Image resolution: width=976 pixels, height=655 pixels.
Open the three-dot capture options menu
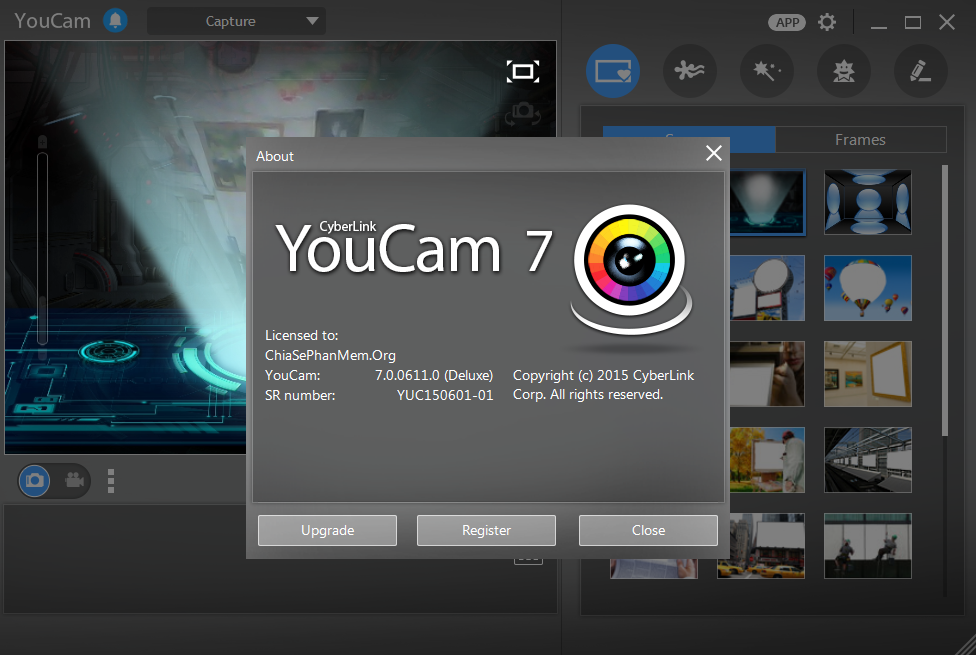tap(111, 481)
